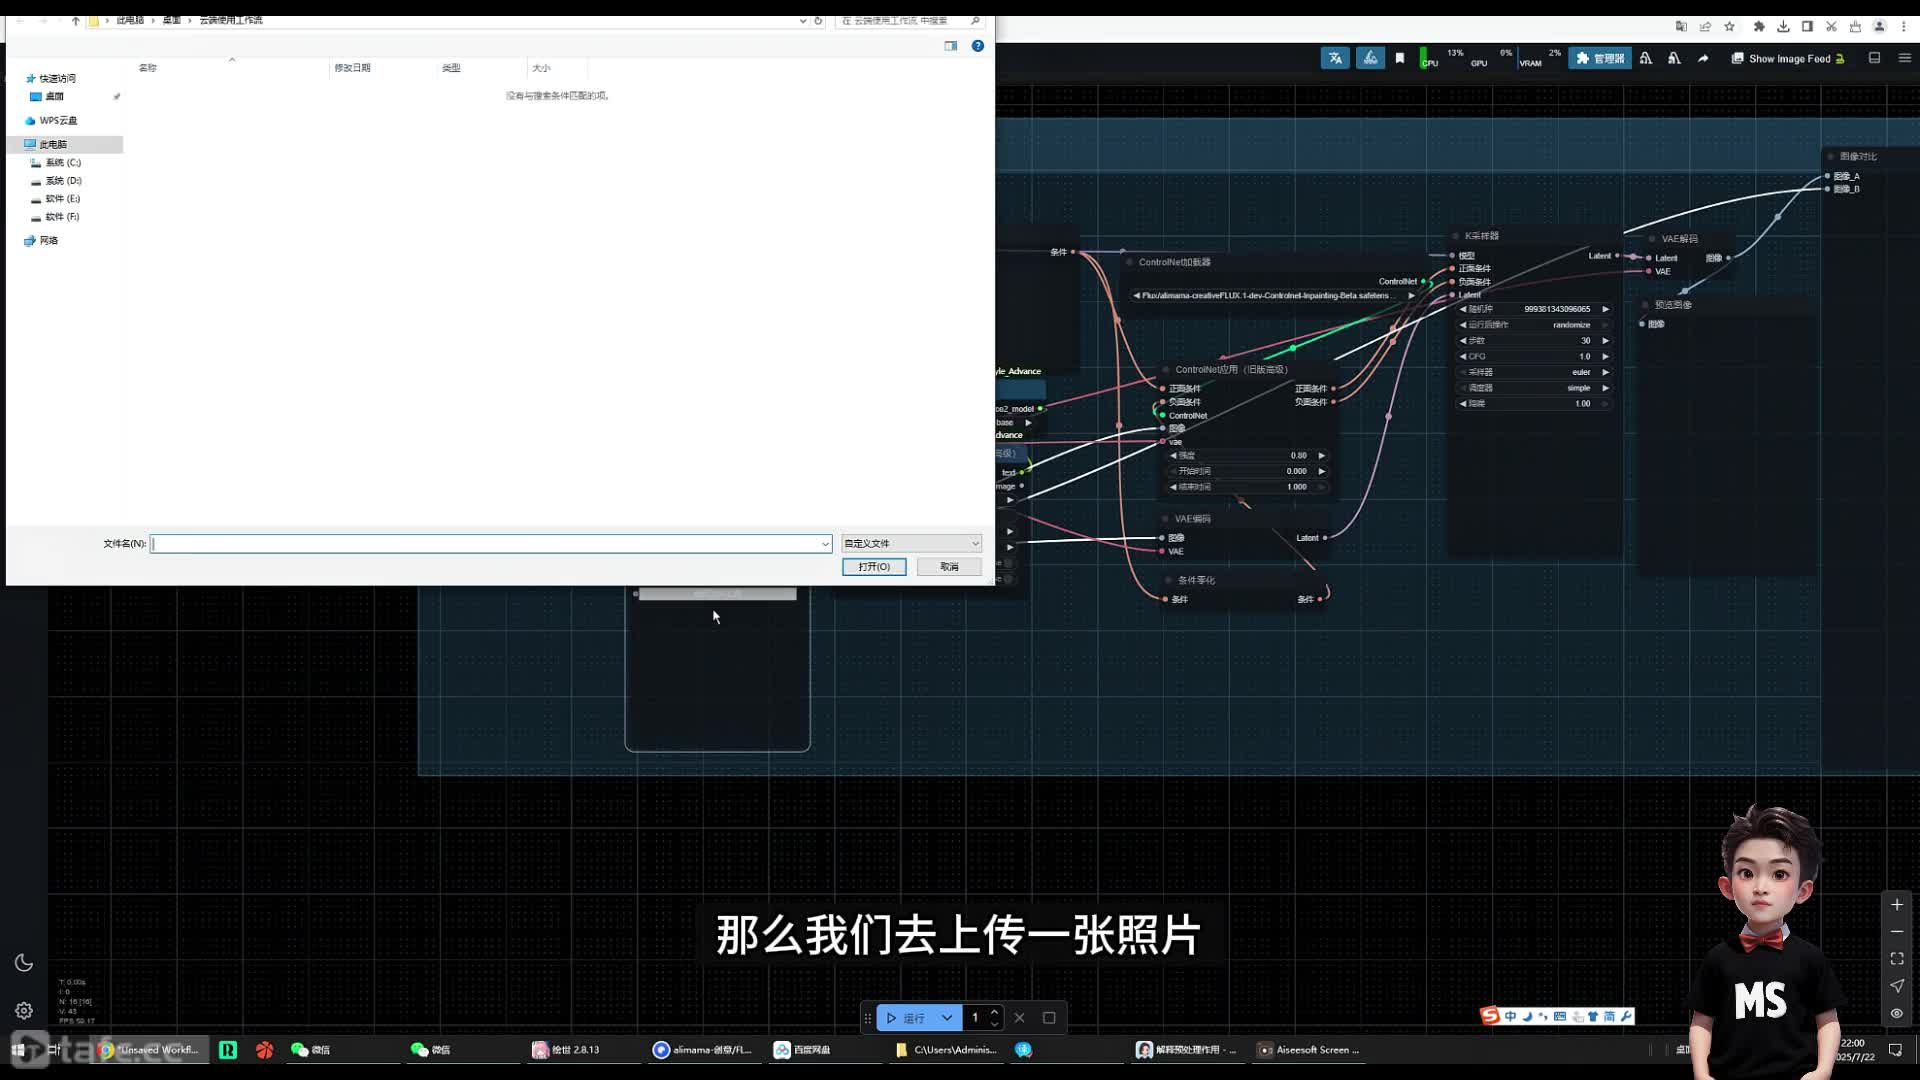The height and width of the screenshot is (1080, 1920).
Task: Increase the run batch count stepper
Action: click(994, 1012)
